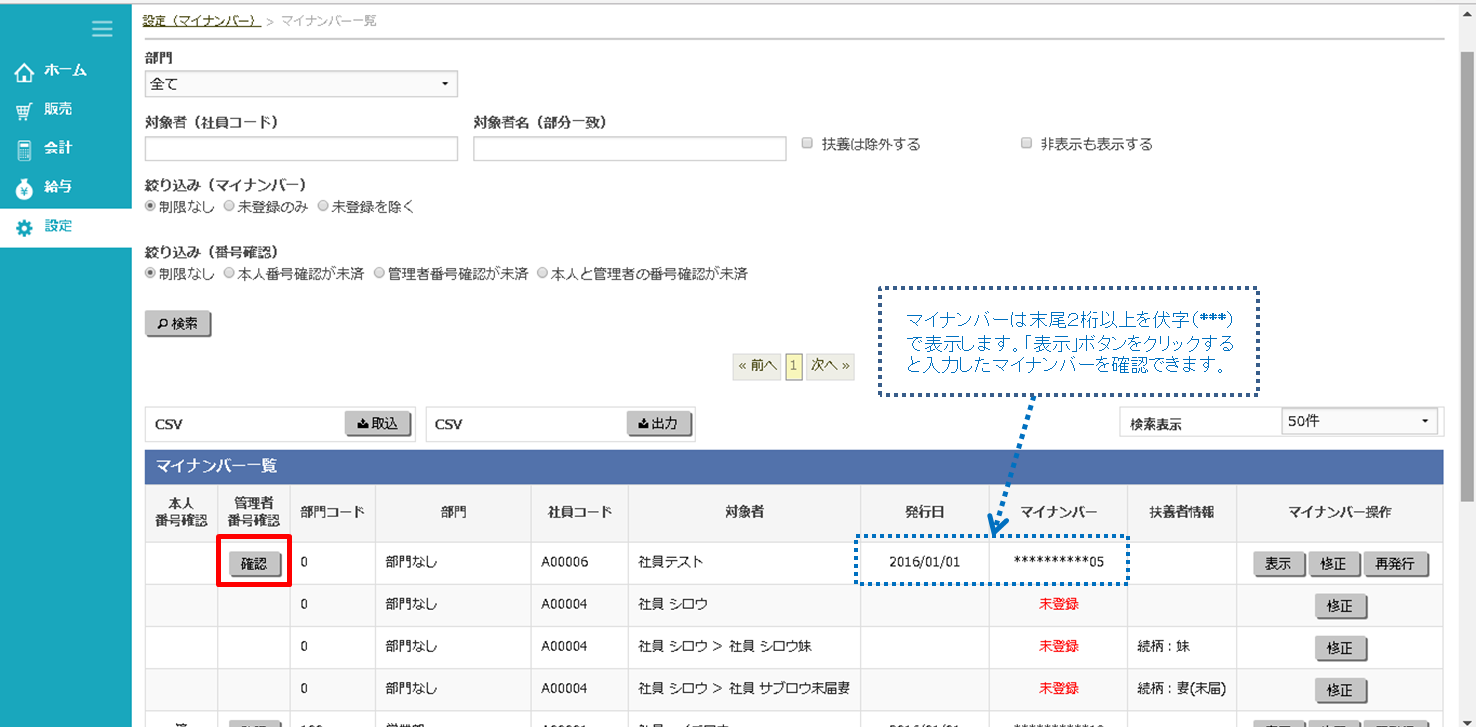Click 表示 button for 社員テスト row
The width and height of the screenshot is (1476, 727).
(x=1278, y=564)
